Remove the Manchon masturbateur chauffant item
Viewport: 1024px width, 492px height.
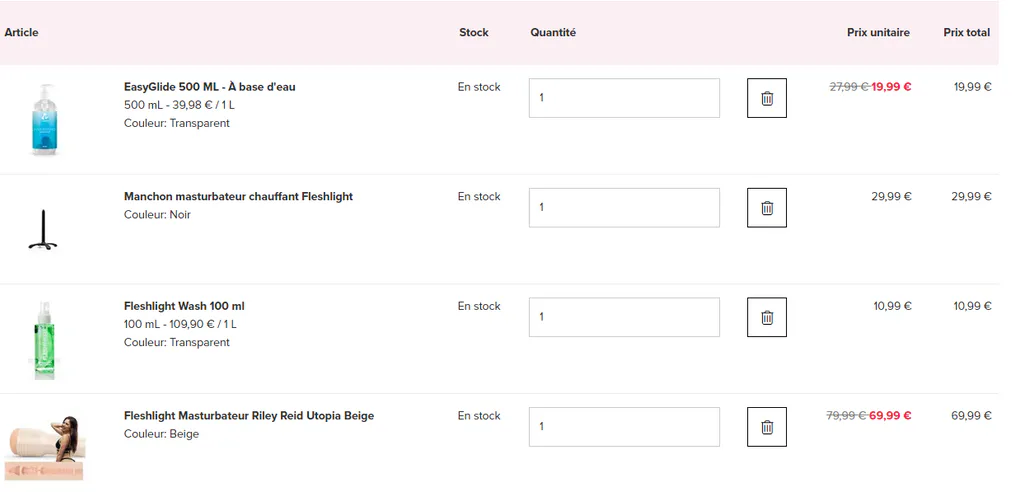[x=767, y=208]
